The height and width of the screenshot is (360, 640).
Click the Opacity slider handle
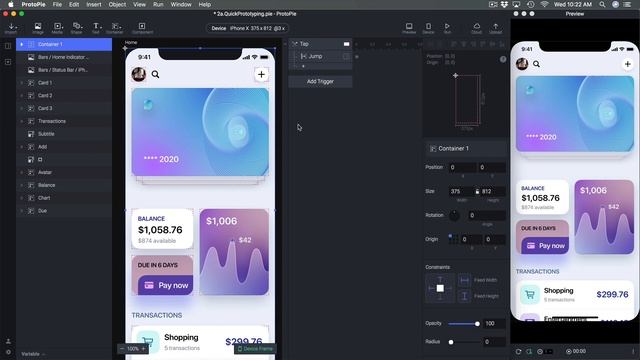pyautogui.click(x=477, y=324)
